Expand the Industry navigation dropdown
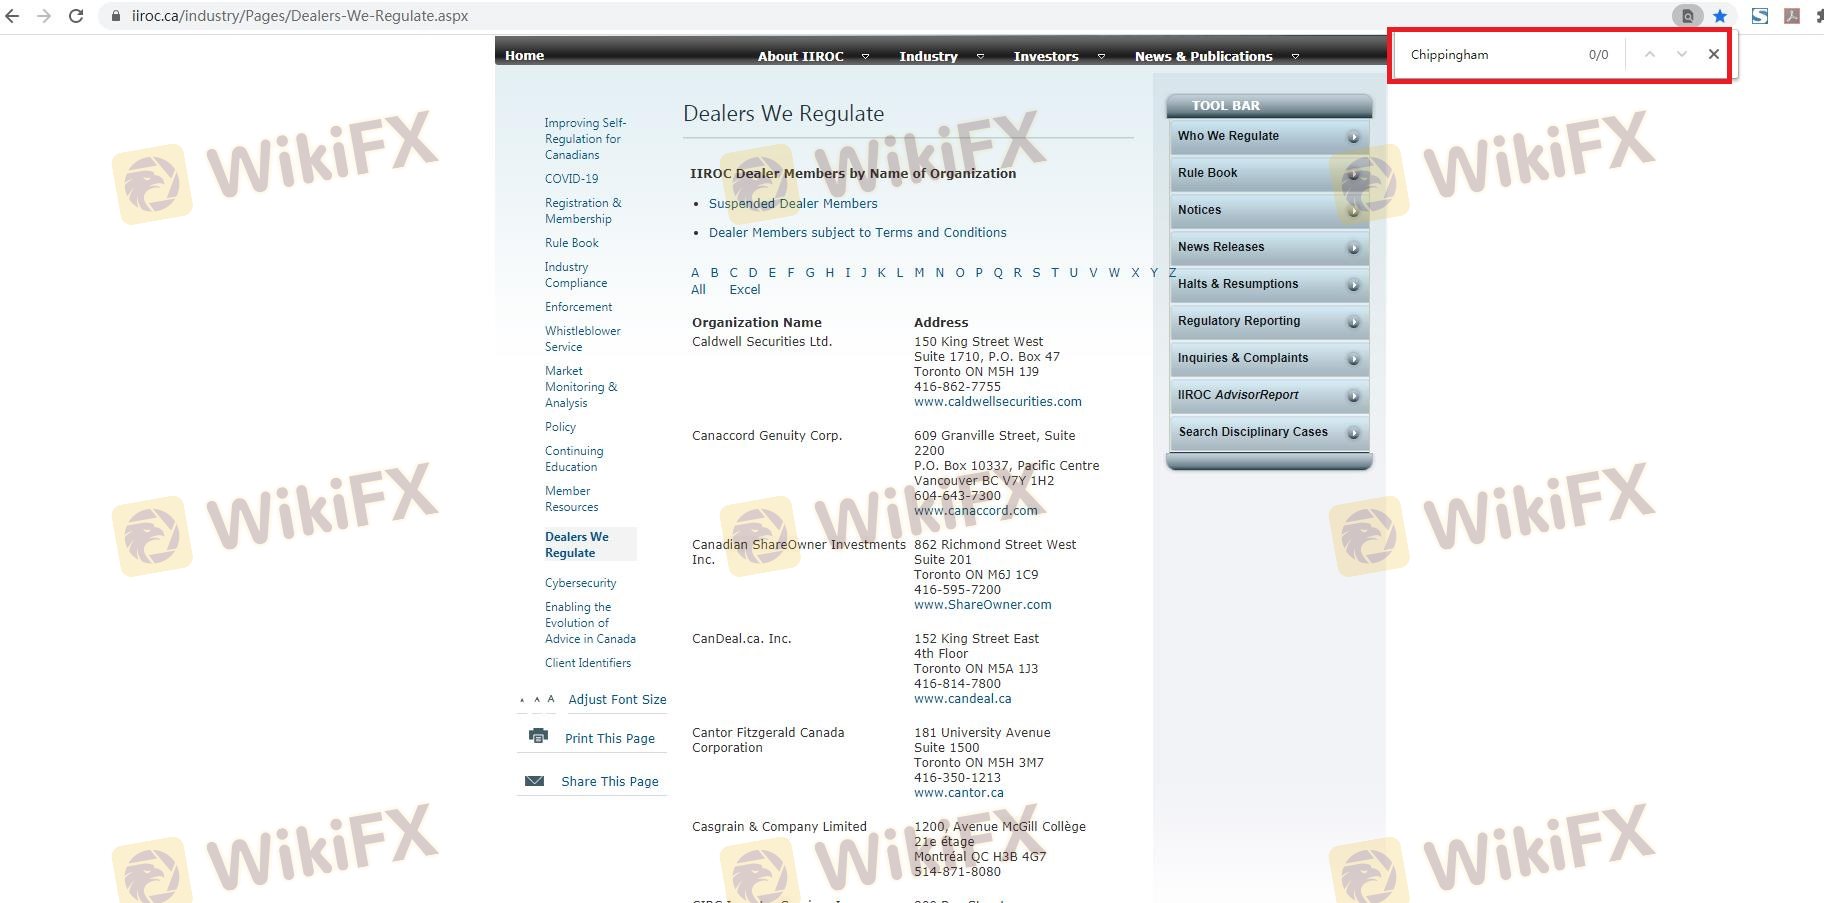This screenshot has width=1824, height=903. click(x=980, y=57)
